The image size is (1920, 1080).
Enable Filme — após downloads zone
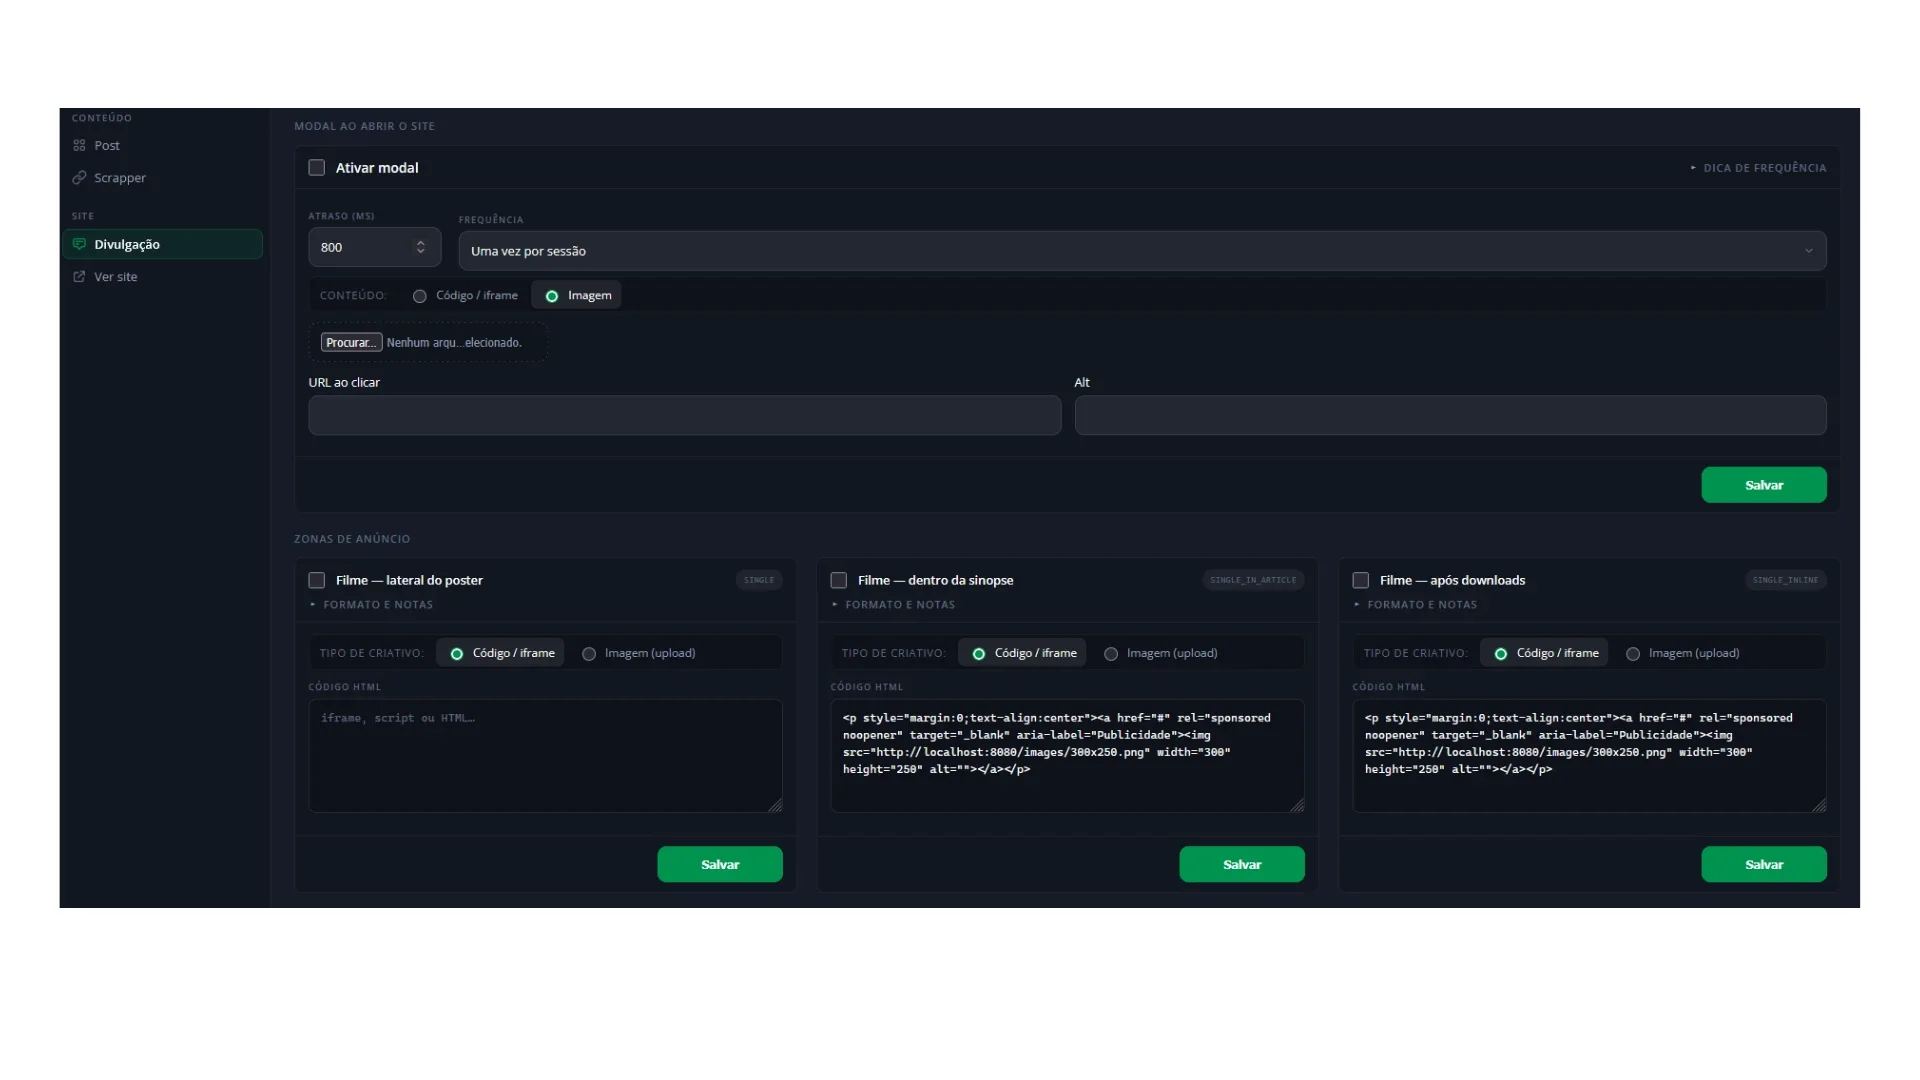point(1360,580)
